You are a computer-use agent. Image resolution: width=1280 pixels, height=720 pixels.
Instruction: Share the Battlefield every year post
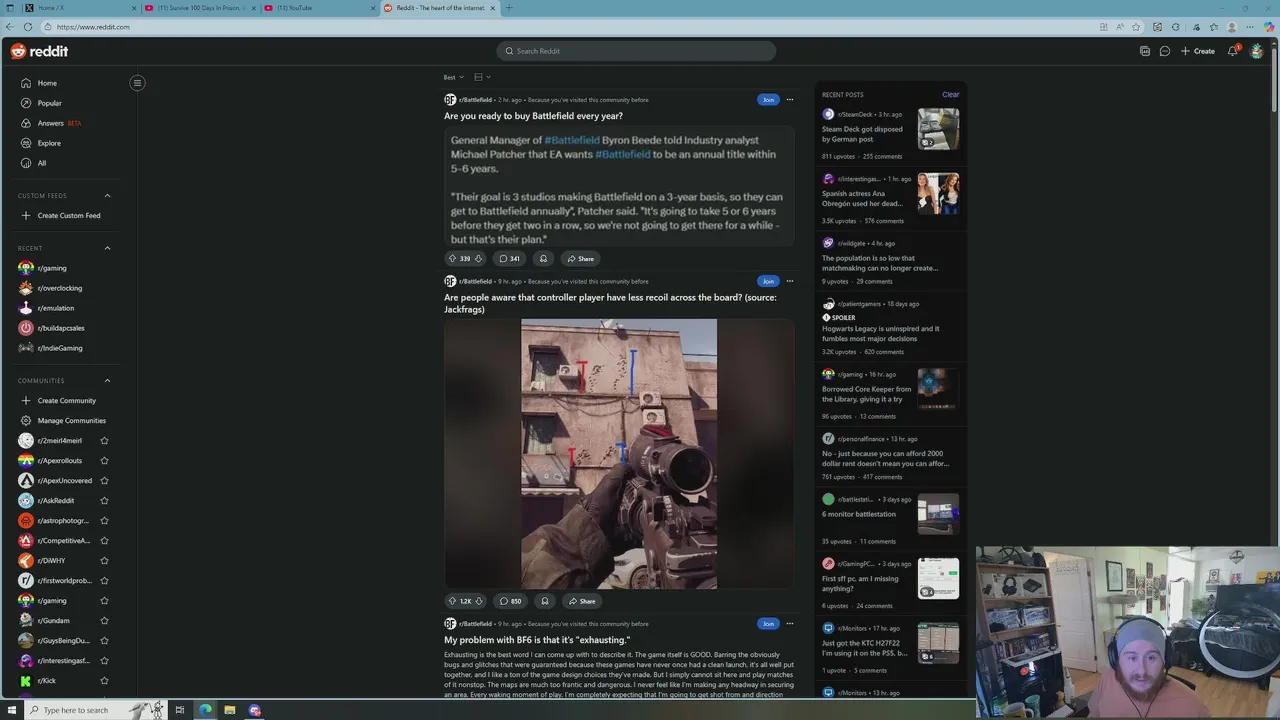coord(580,259)
